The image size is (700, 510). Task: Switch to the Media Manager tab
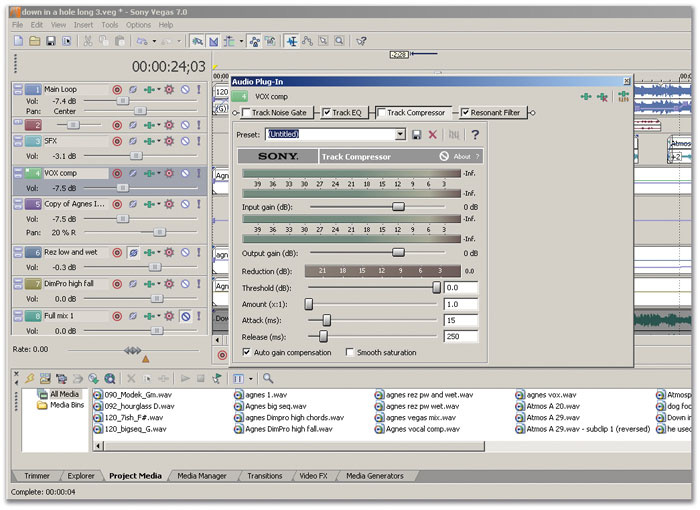point(202,476)
